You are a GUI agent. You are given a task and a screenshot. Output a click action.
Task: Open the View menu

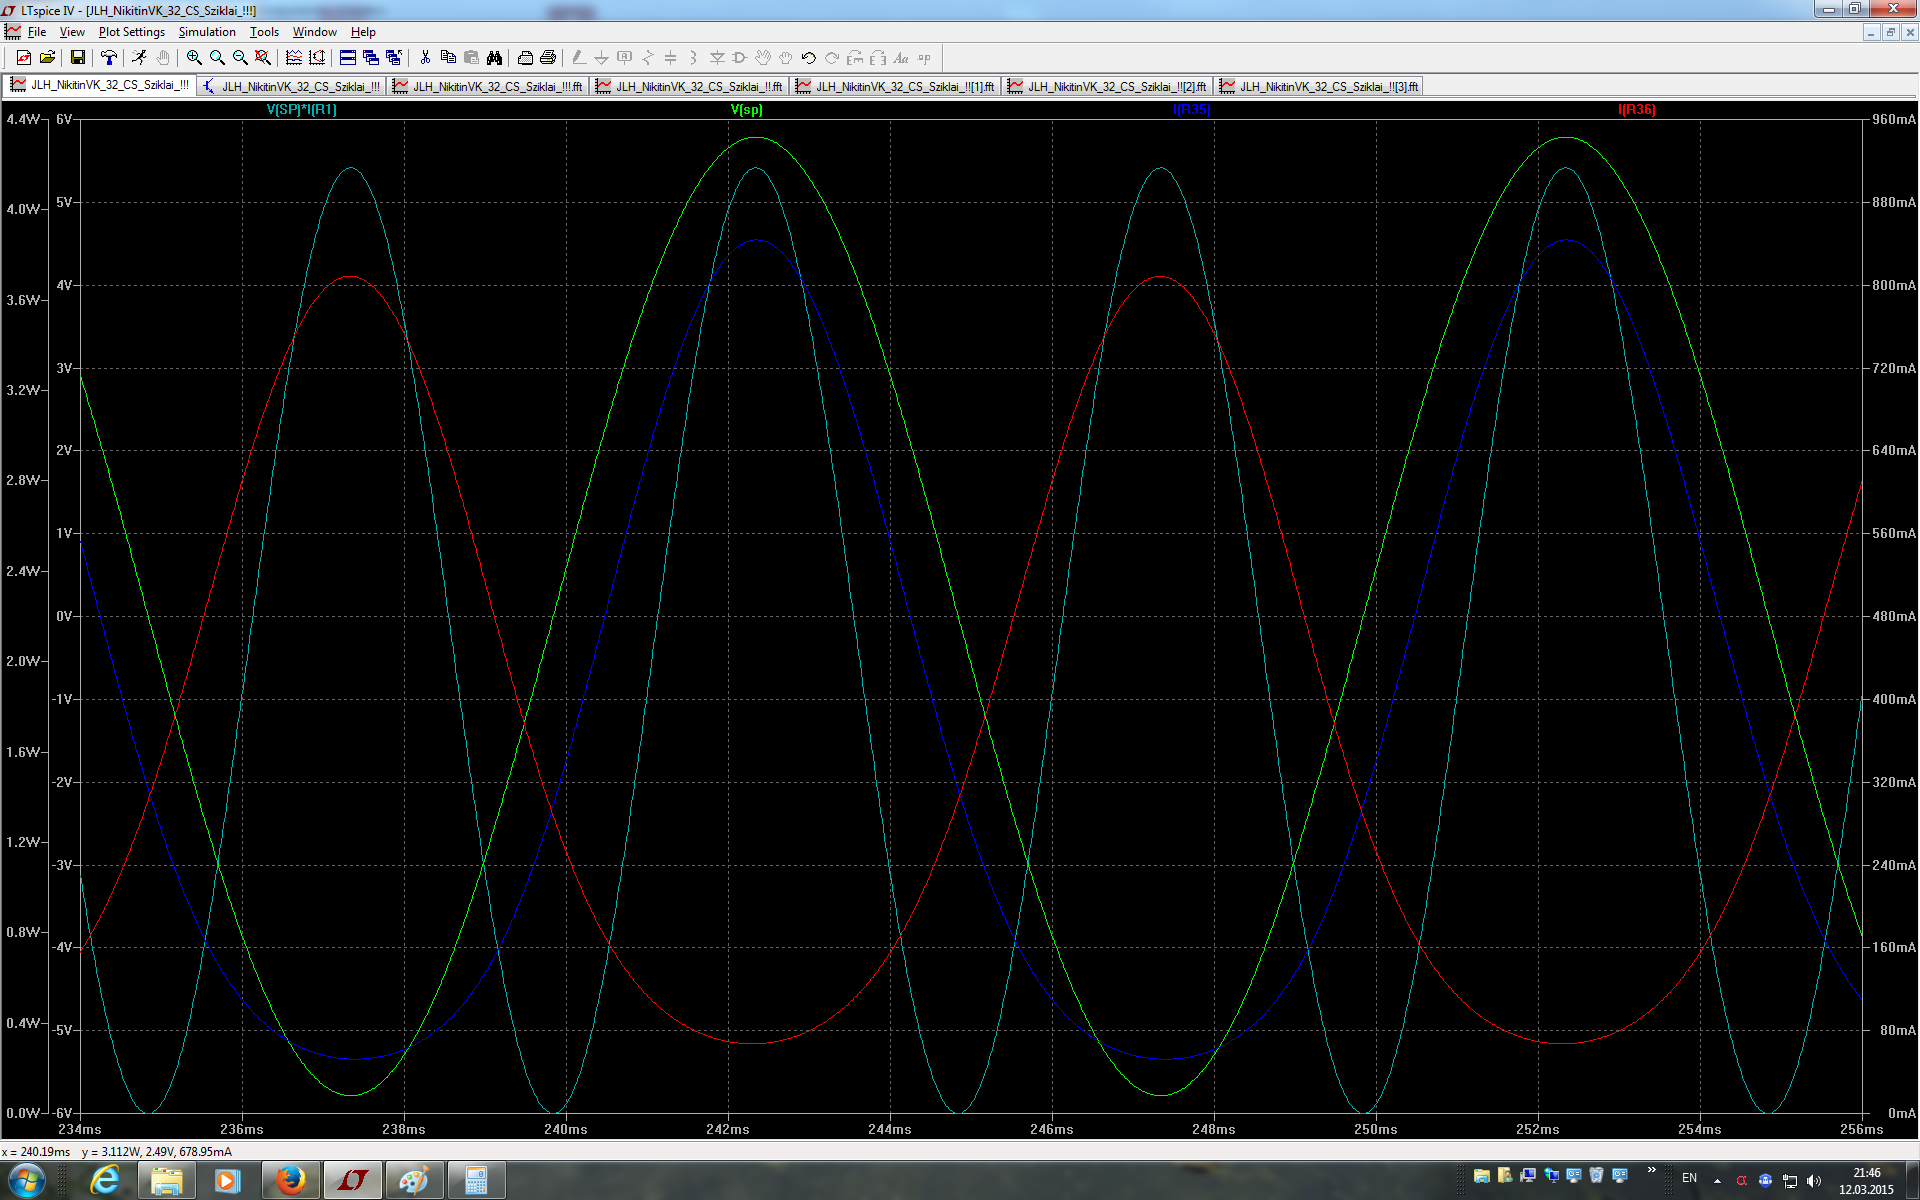coord(72,32)
